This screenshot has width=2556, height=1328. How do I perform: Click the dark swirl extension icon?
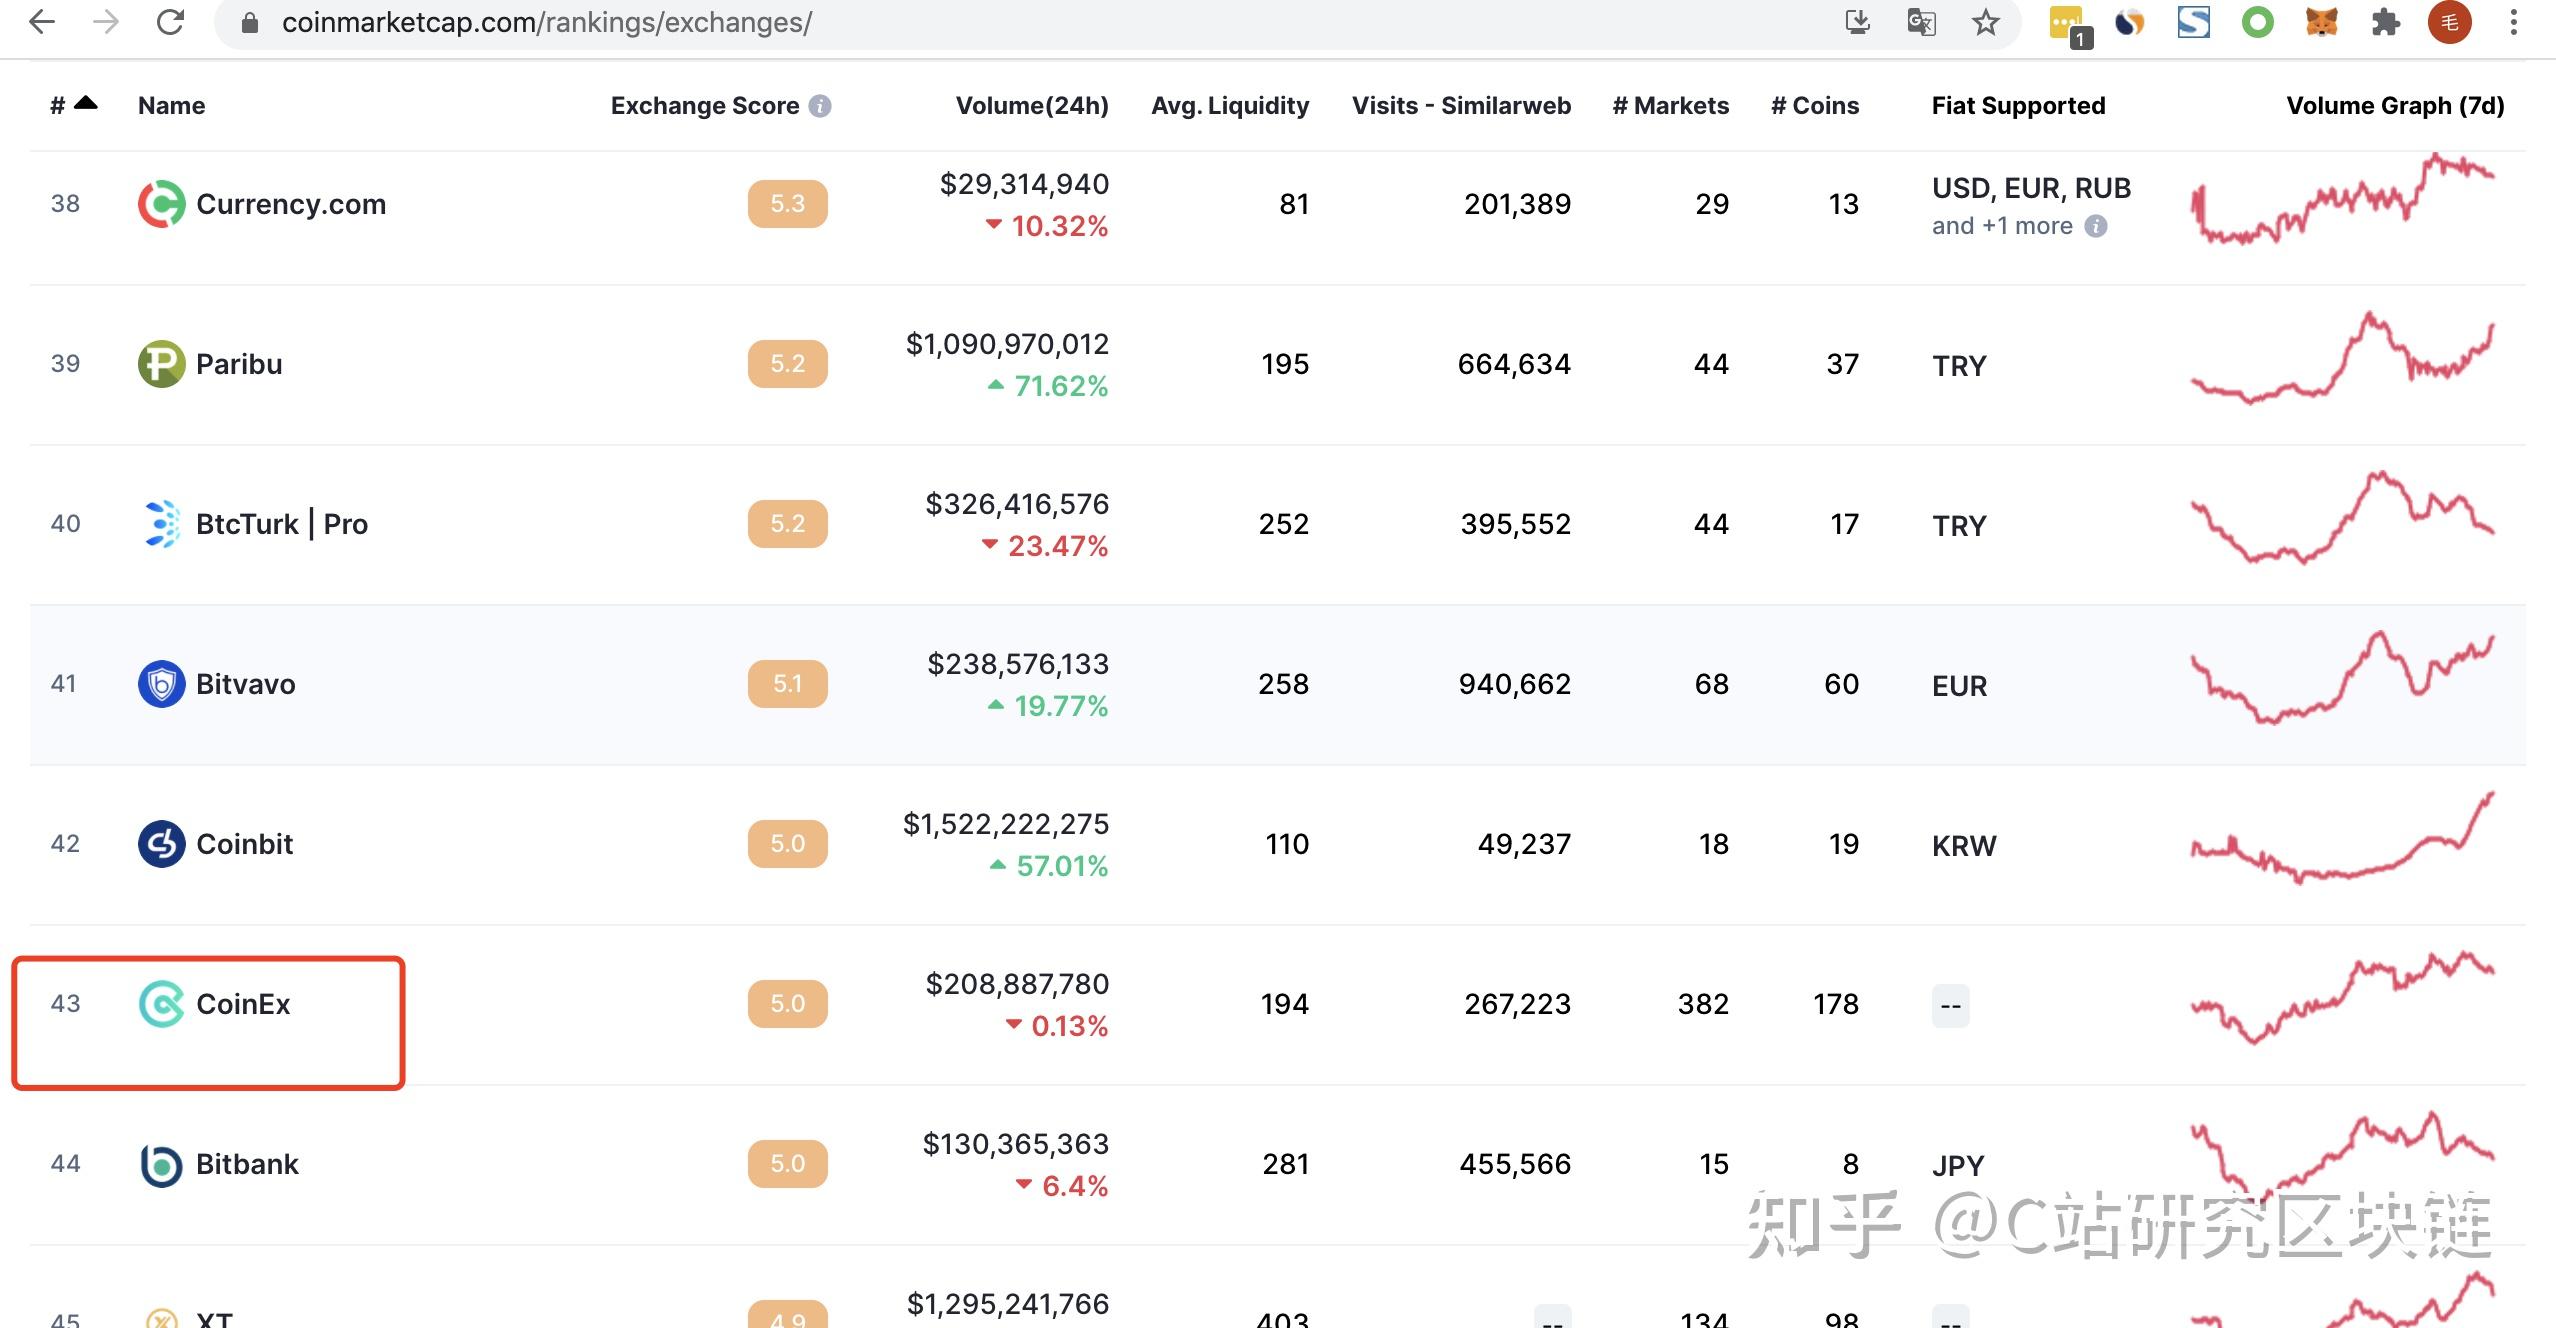(x=2130, y=22)
